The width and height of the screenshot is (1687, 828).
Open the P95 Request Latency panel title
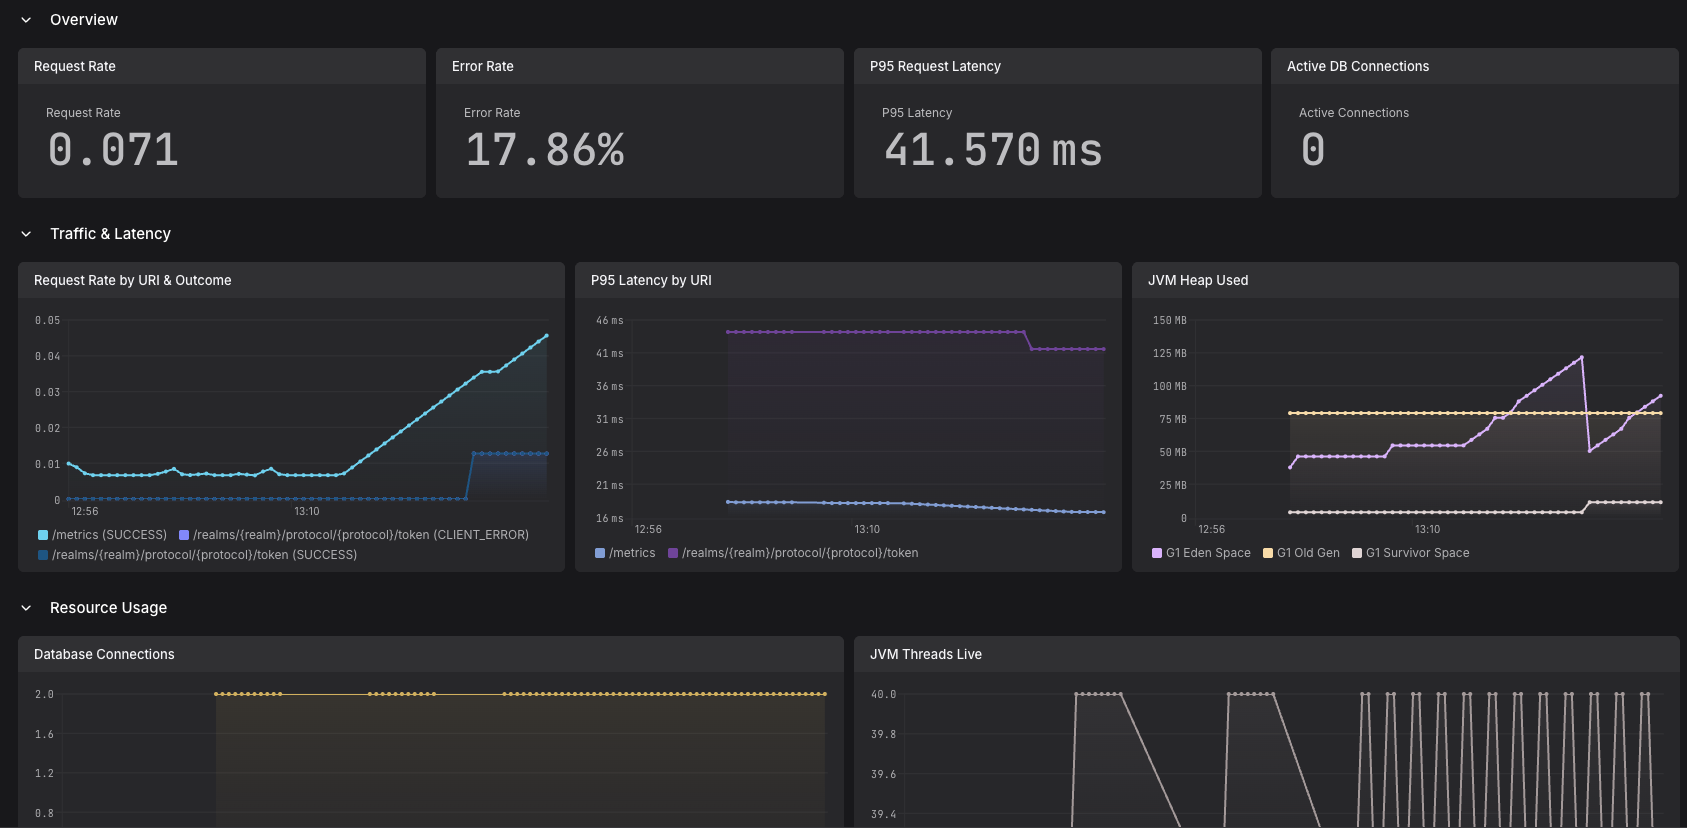pos(935,66)
